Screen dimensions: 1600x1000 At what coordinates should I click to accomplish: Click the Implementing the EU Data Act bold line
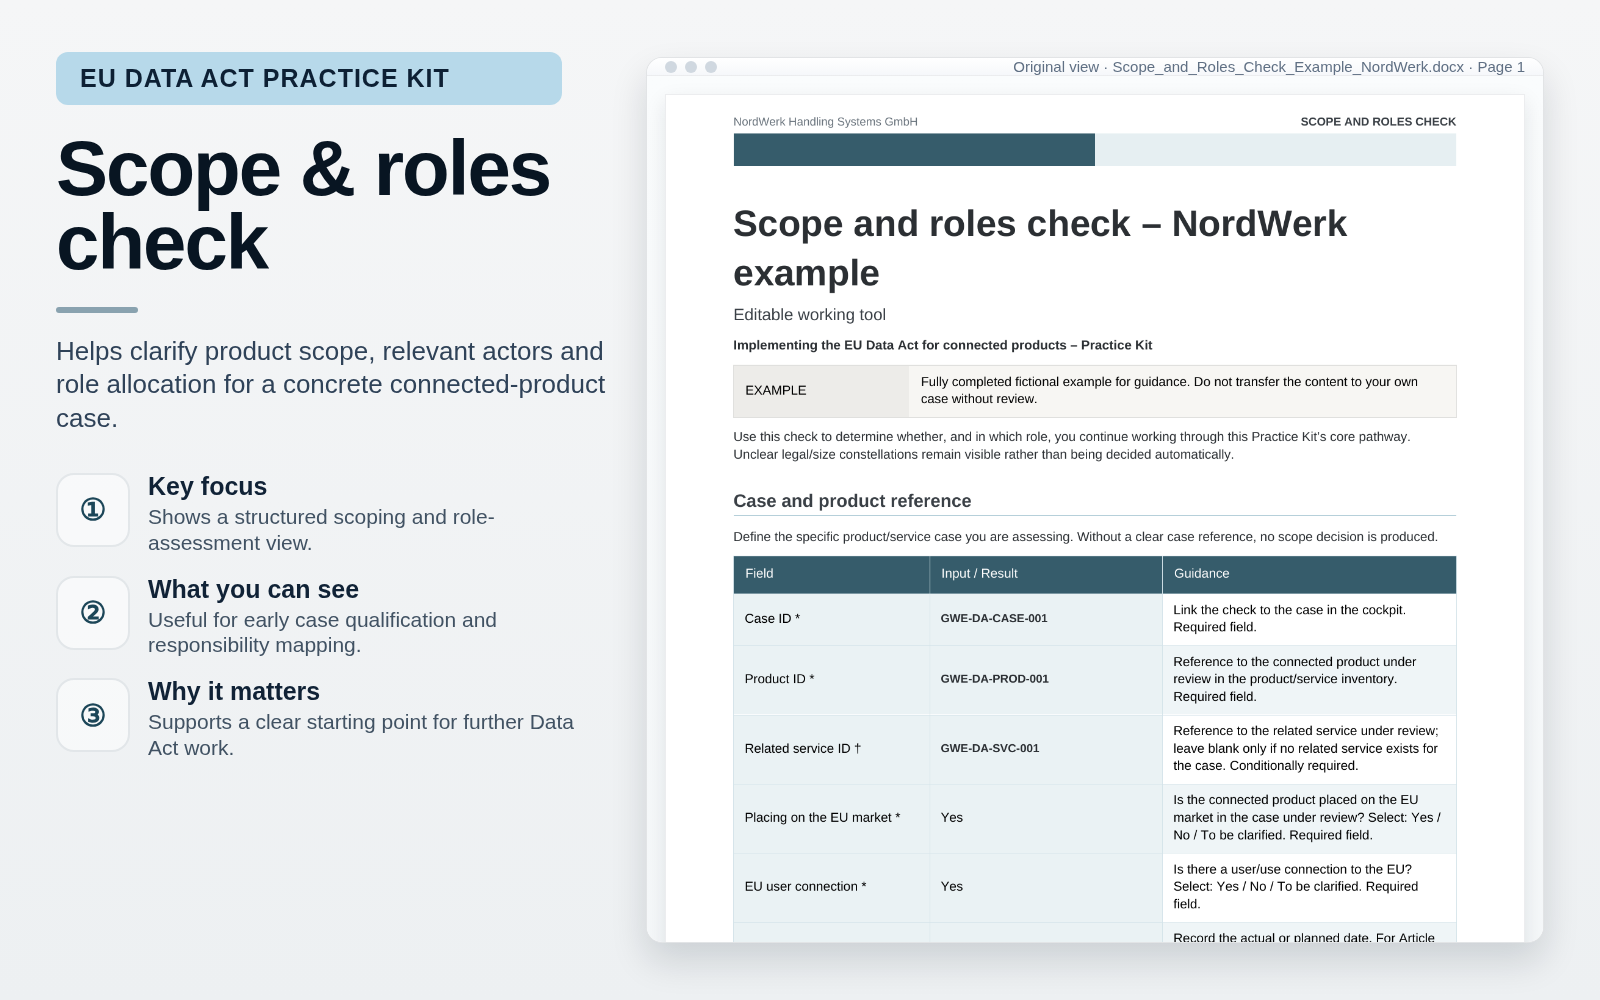942,346
